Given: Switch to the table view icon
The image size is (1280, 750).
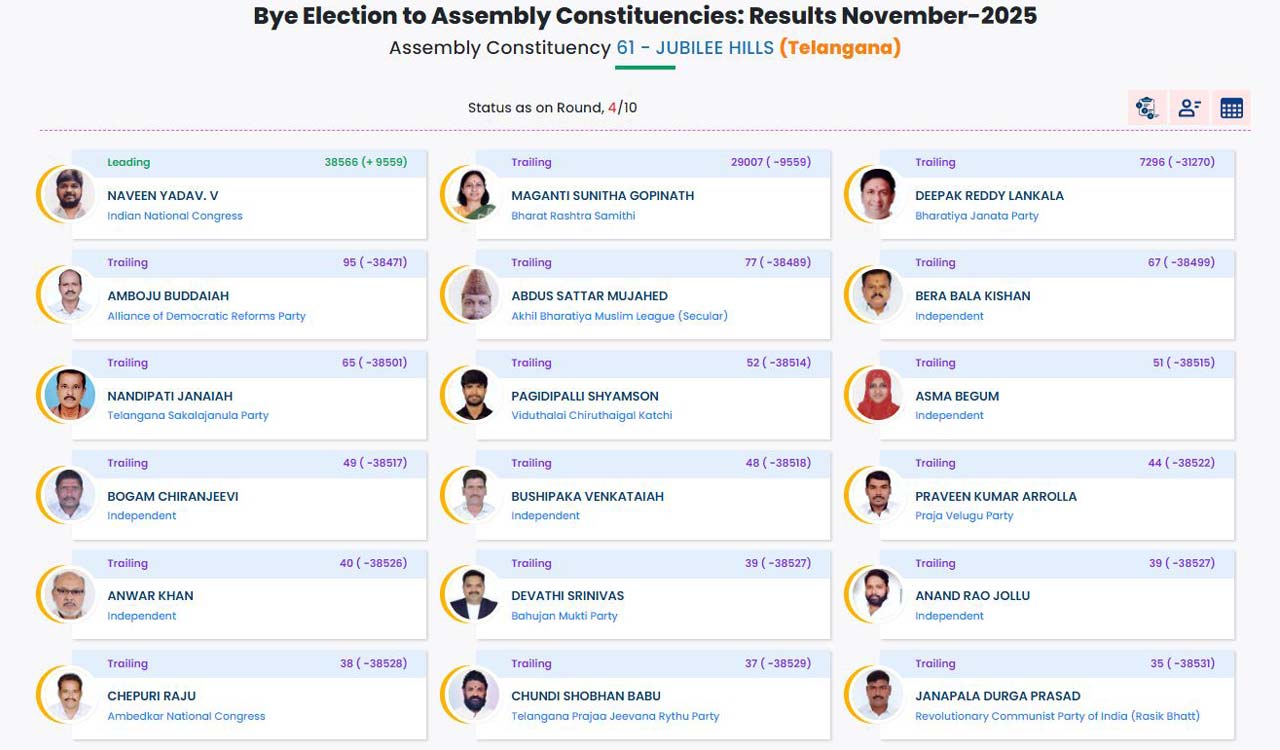Looking at the screenshot, I should 1231,107.
